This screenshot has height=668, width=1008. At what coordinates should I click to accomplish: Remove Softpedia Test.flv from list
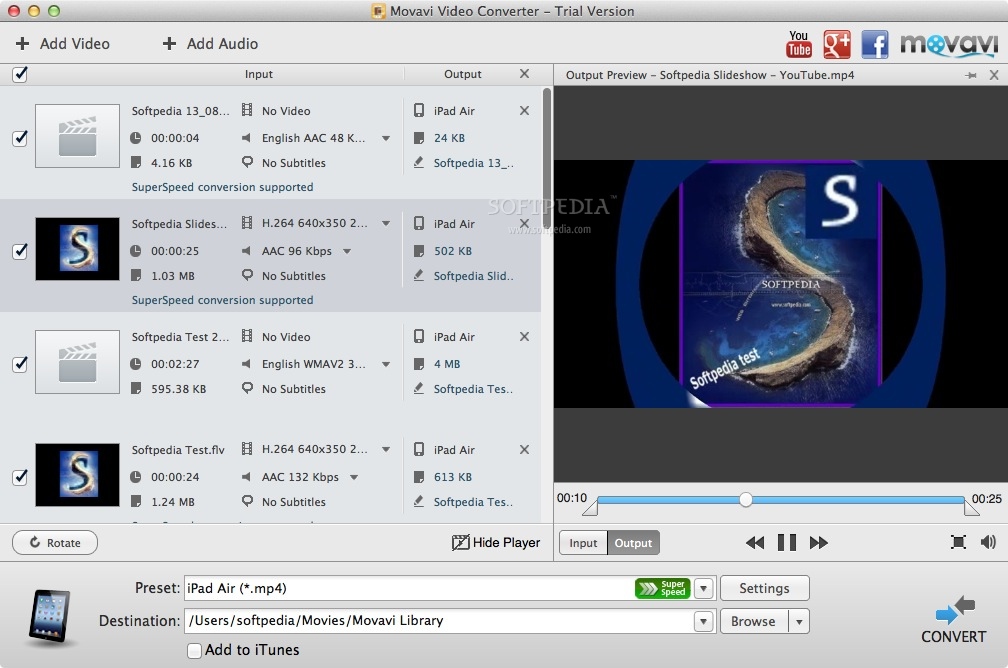(525, 449)
